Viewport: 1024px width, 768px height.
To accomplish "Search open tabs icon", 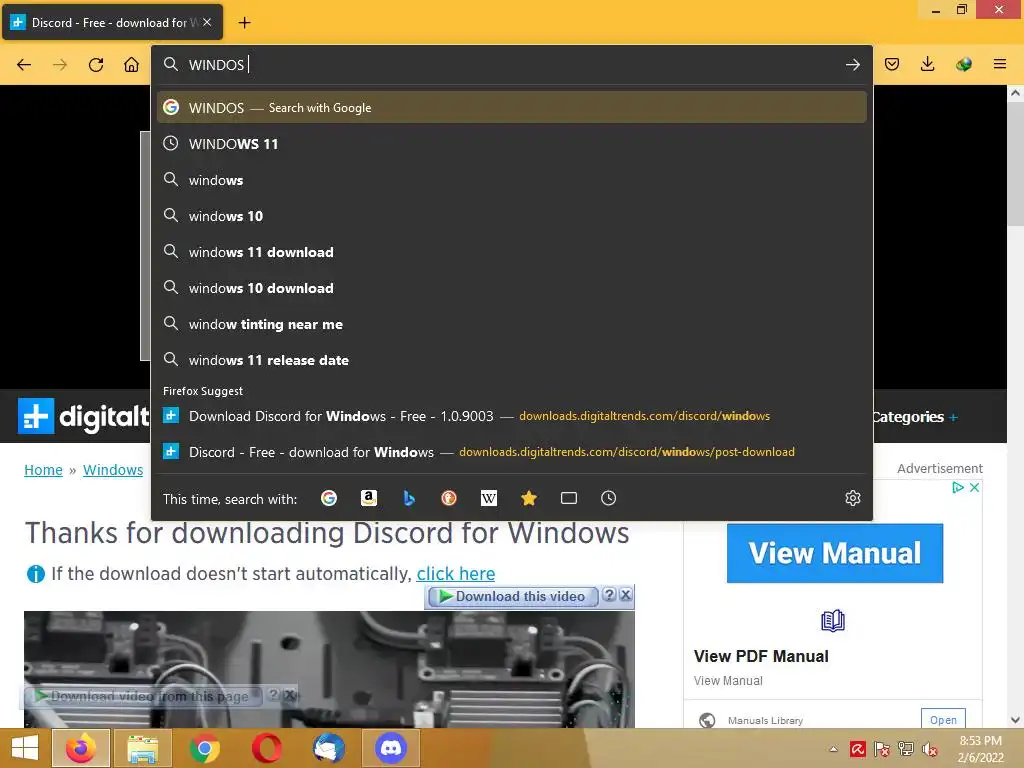I will coord(569,498).
